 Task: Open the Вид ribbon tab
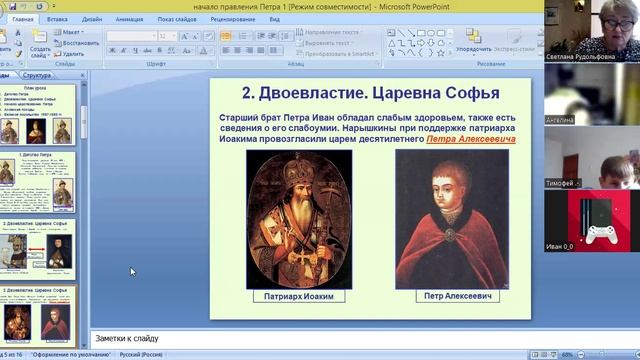click(x=275, y=19)
